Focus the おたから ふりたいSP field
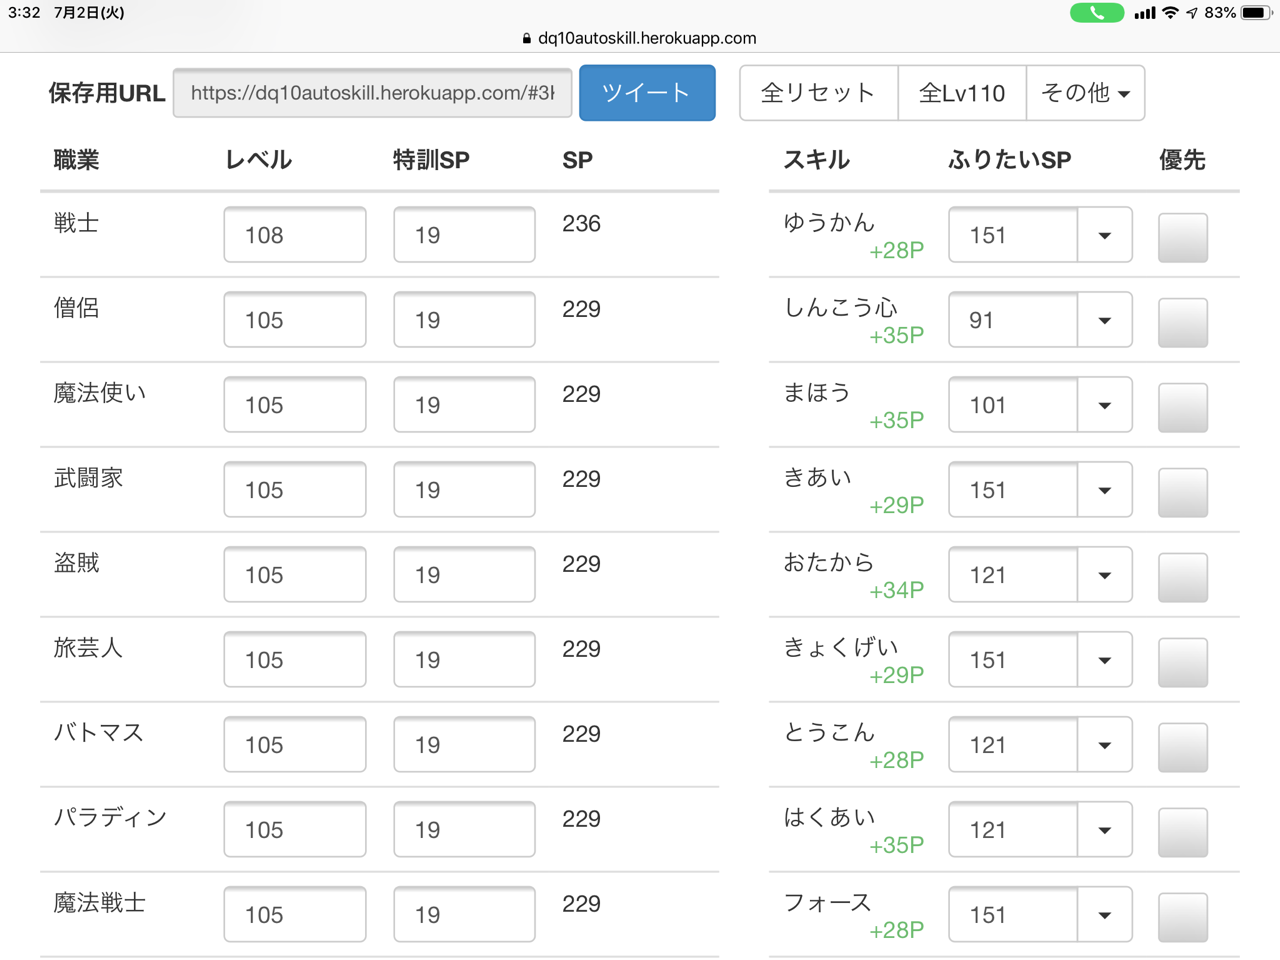The image size is (1280, 960). click(x=1013, y=575)
